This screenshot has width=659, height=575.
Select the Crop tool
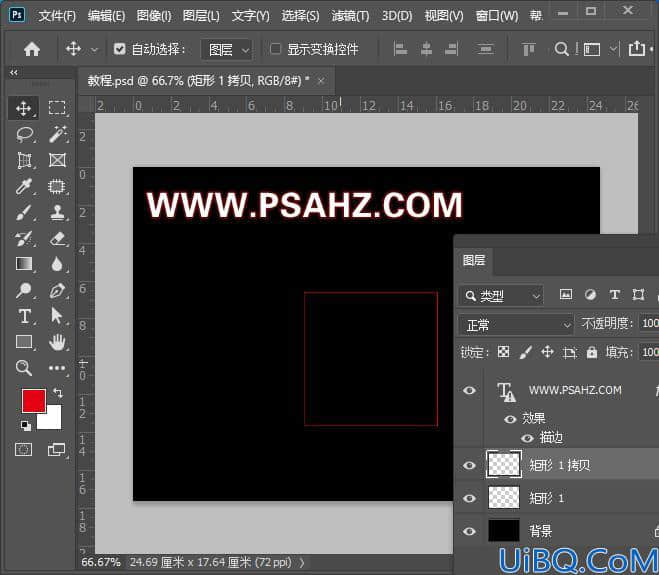(24, 160)
